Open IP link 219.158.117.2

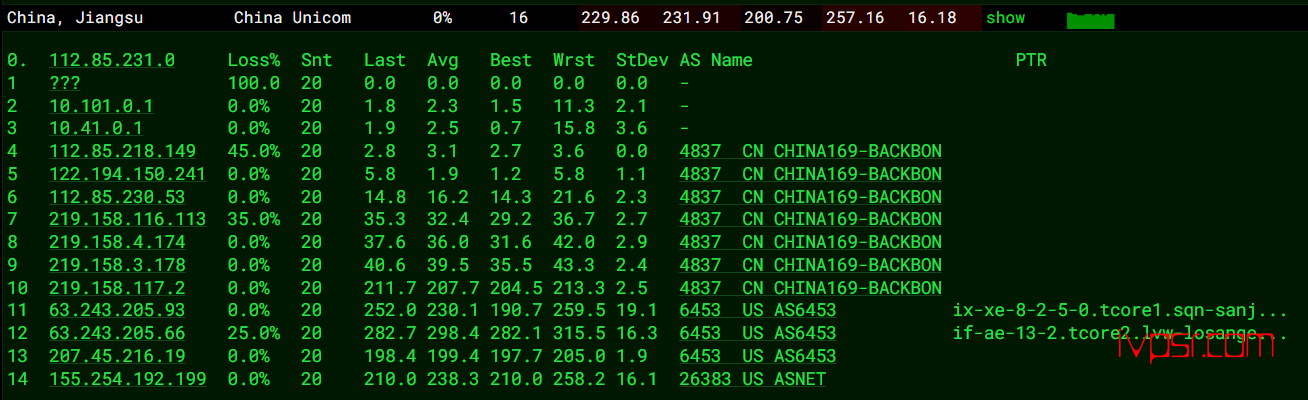pyautogui.click(x=117, y=288)
